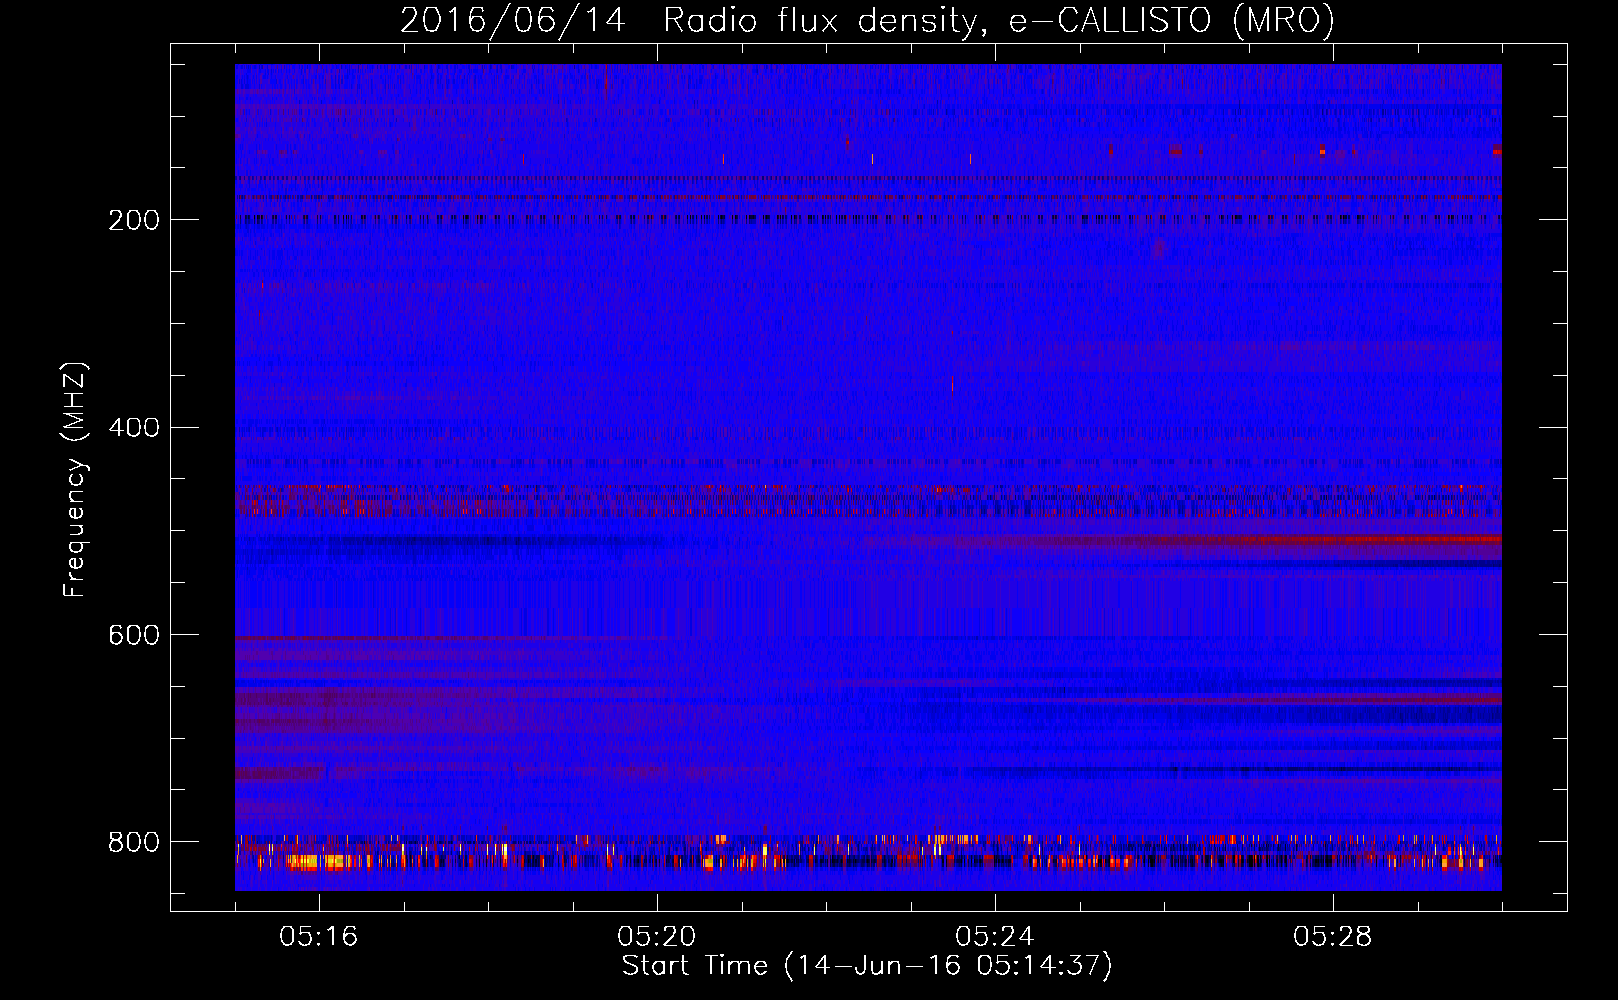Click the 05:24 time tick label
Screen dimensions: 1618x1000
[x=995, y=937]
